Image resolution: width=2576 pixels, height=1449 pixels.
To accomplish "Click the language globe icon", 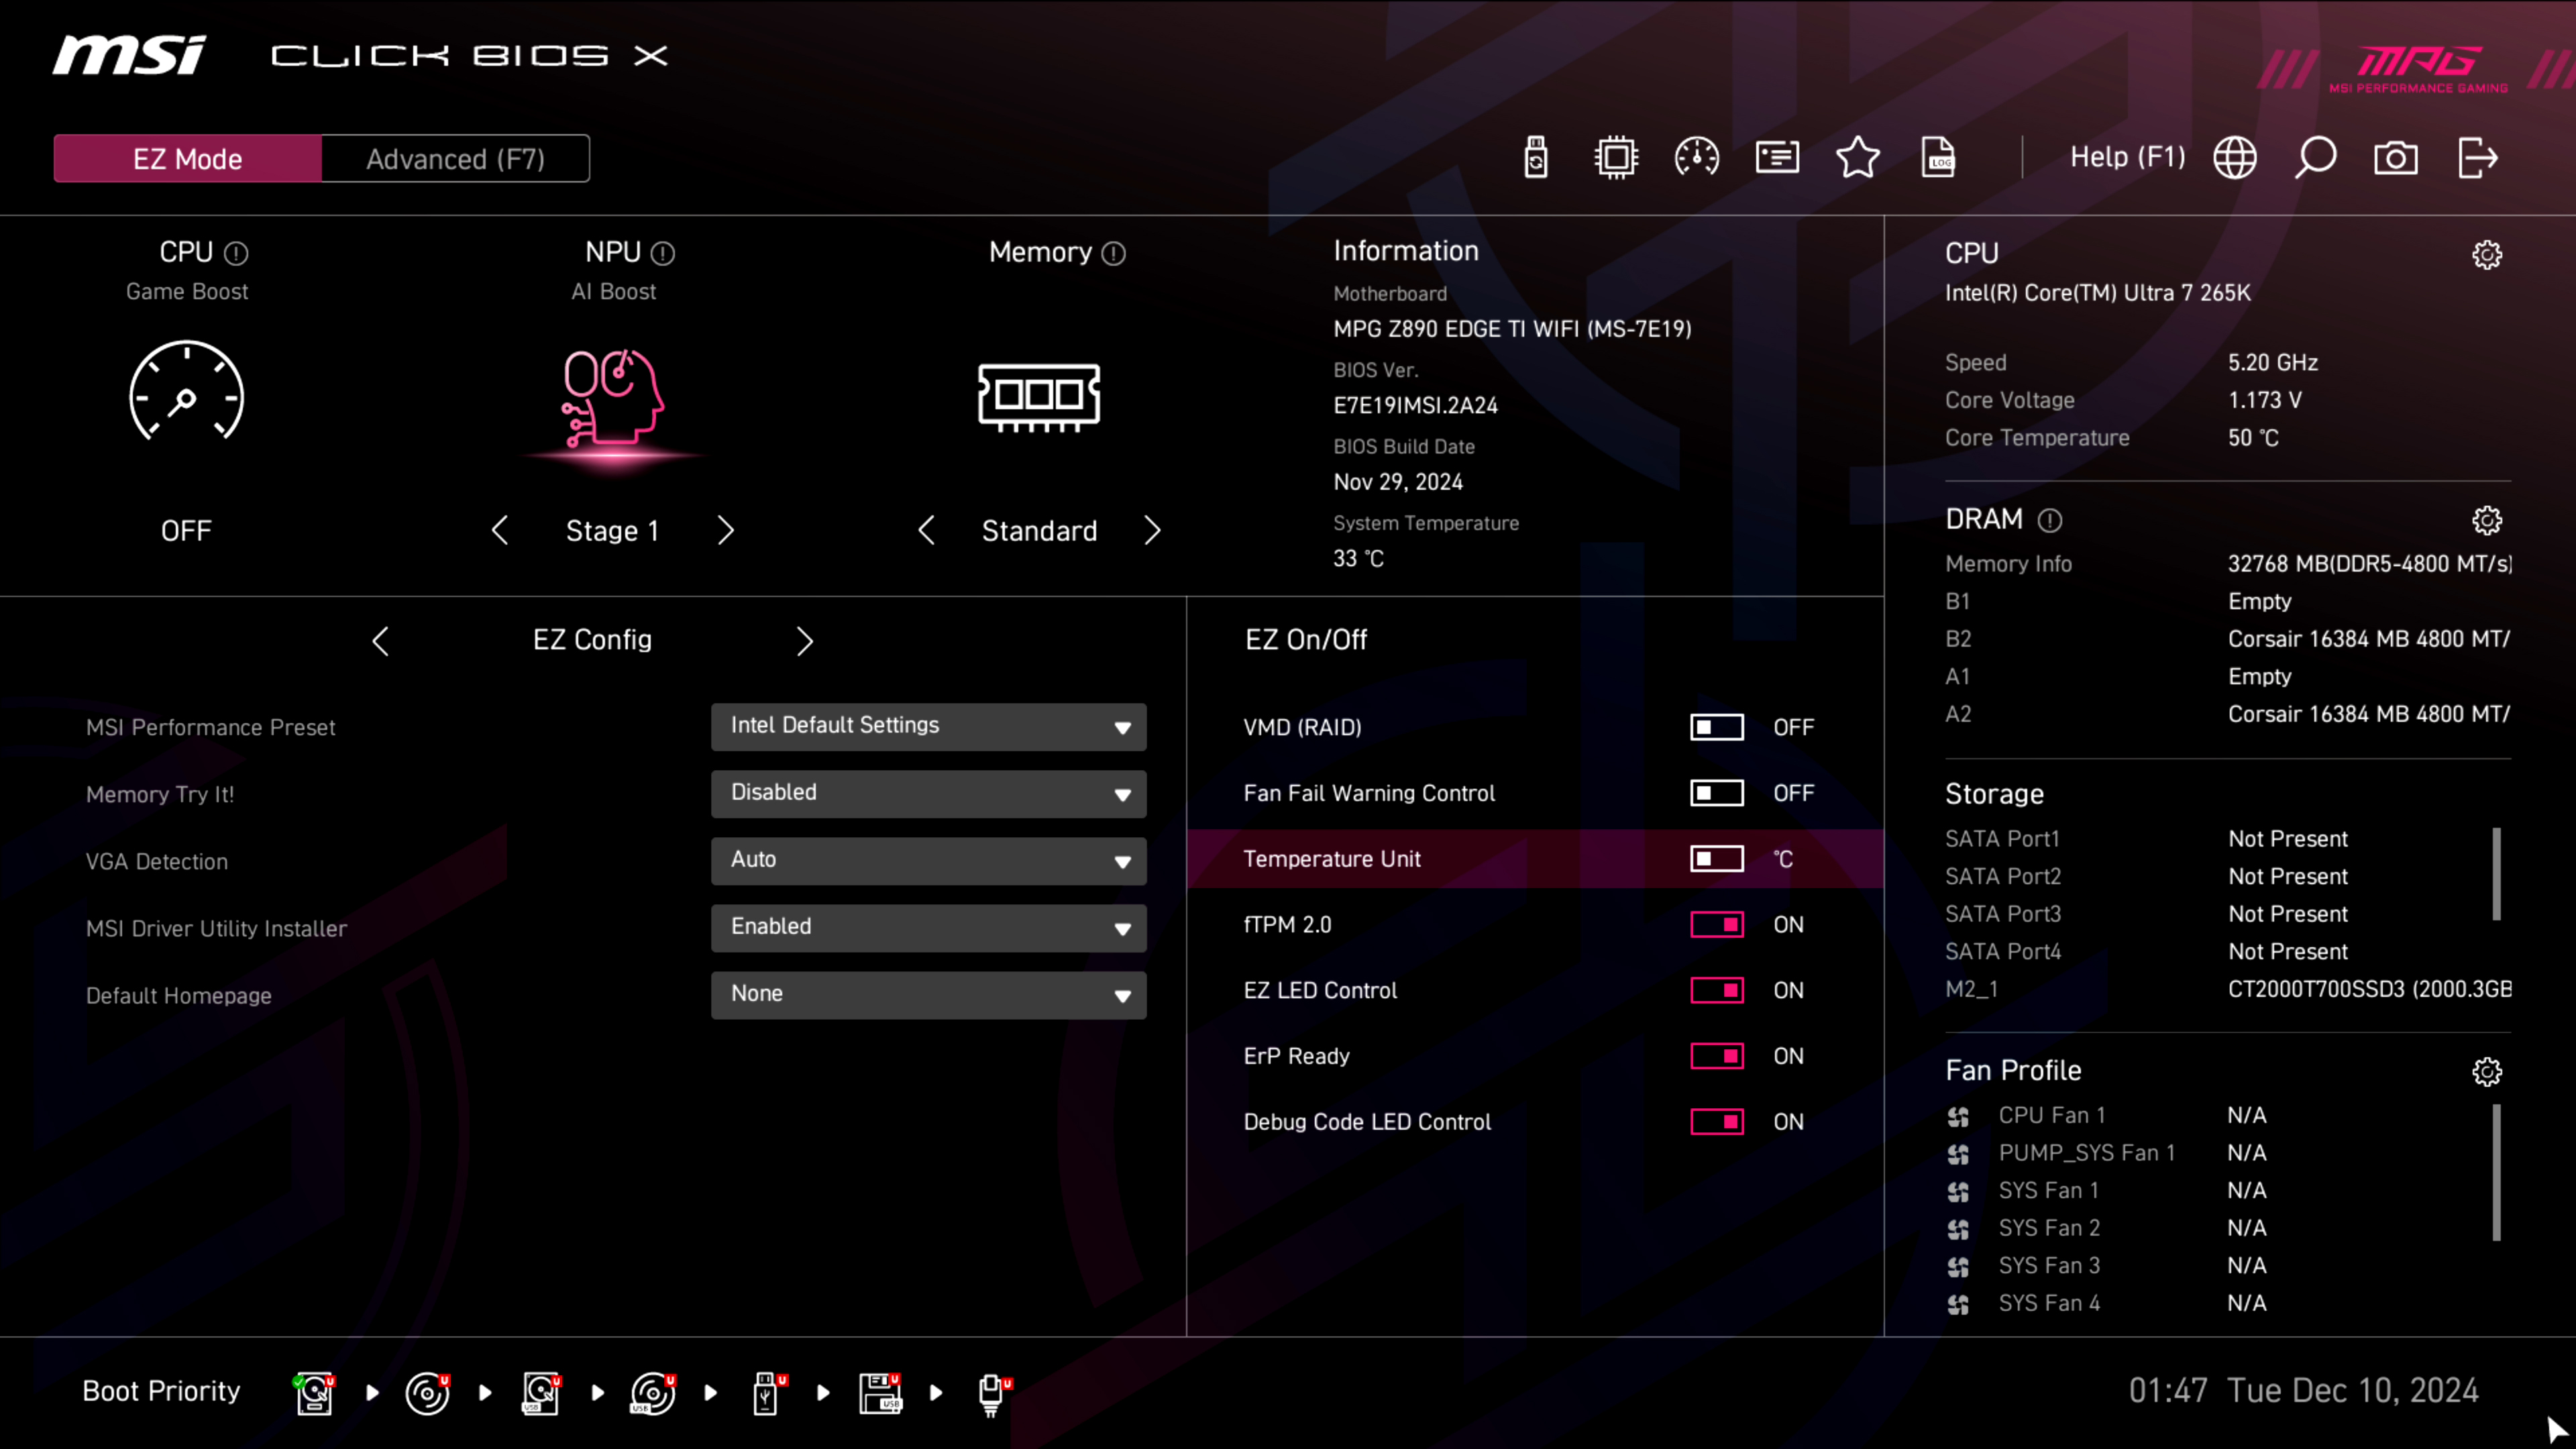I will [x=2235, y=158].
